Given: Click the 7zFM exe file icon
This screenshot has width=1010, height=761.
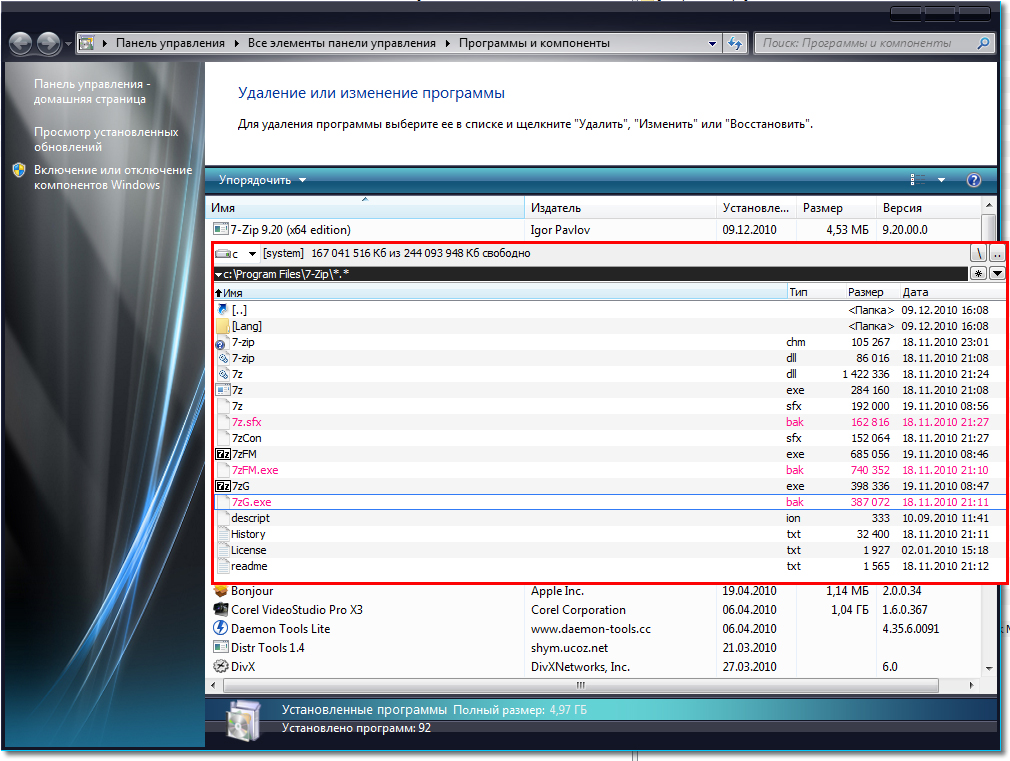Looking at the screenshot, I should (223, 454).
